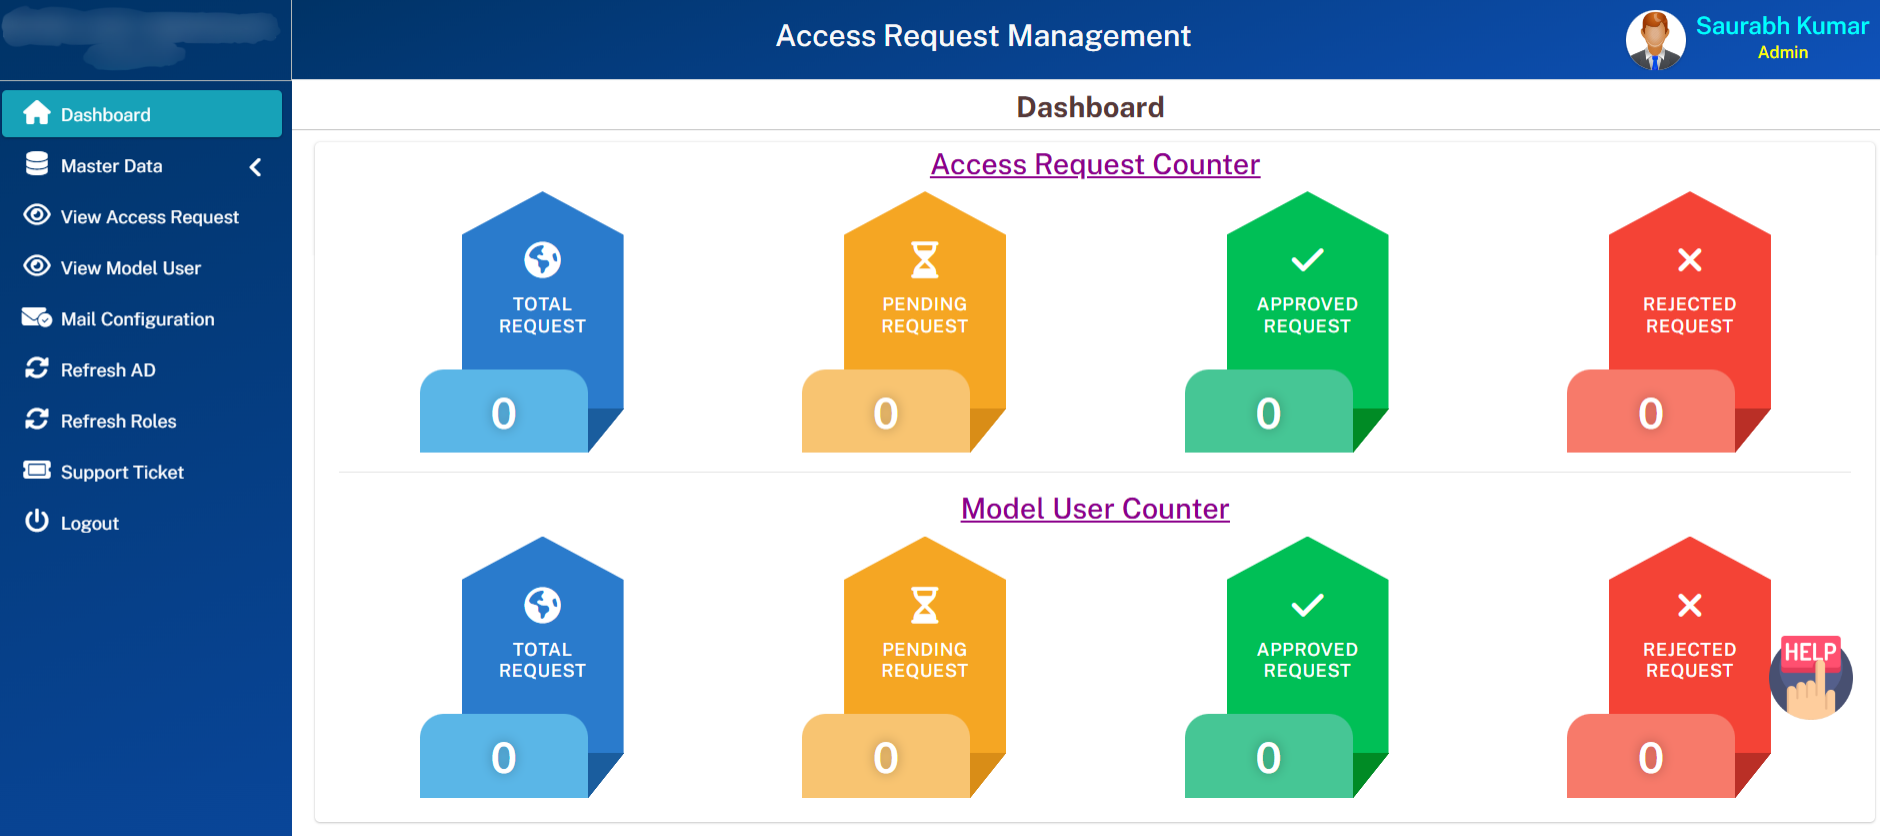Click Access Request APPROVED REQUEST label

point(1307,315)
